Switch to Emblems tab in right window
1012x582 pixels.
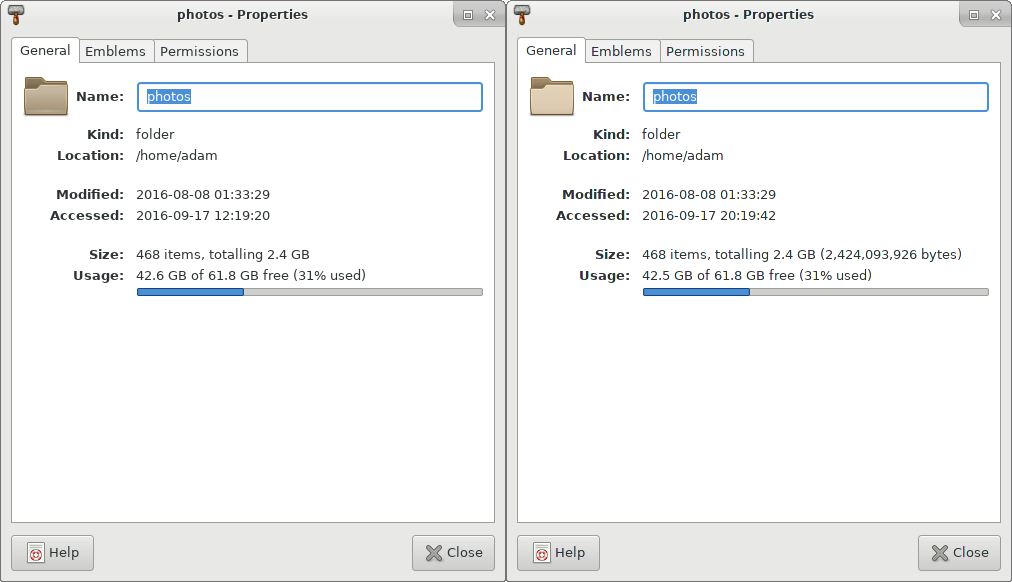(621, 51)
